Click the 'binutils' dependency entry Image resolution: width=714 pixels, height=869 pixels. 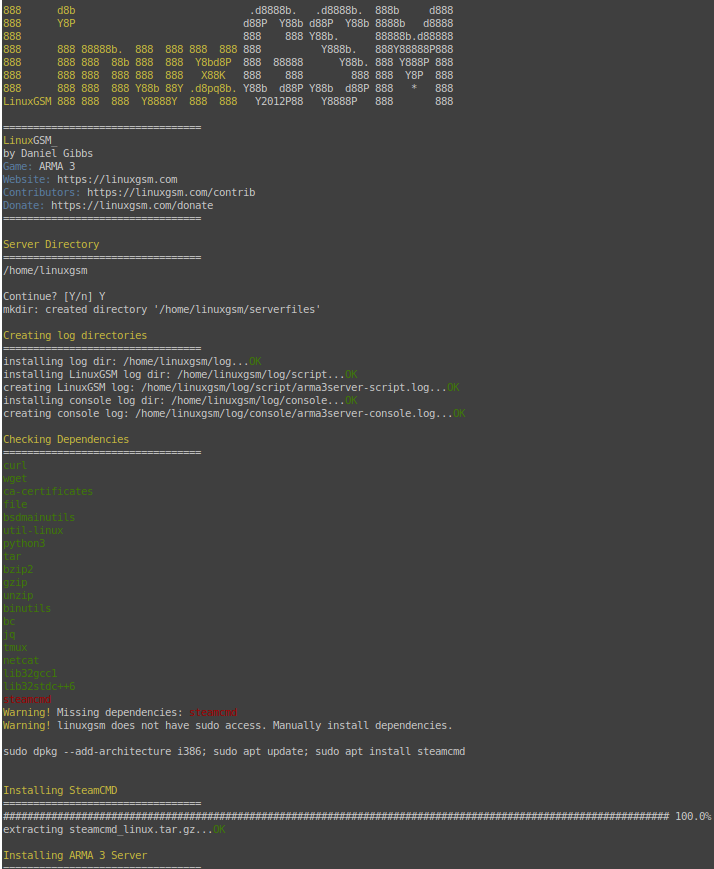click(27, 609)
